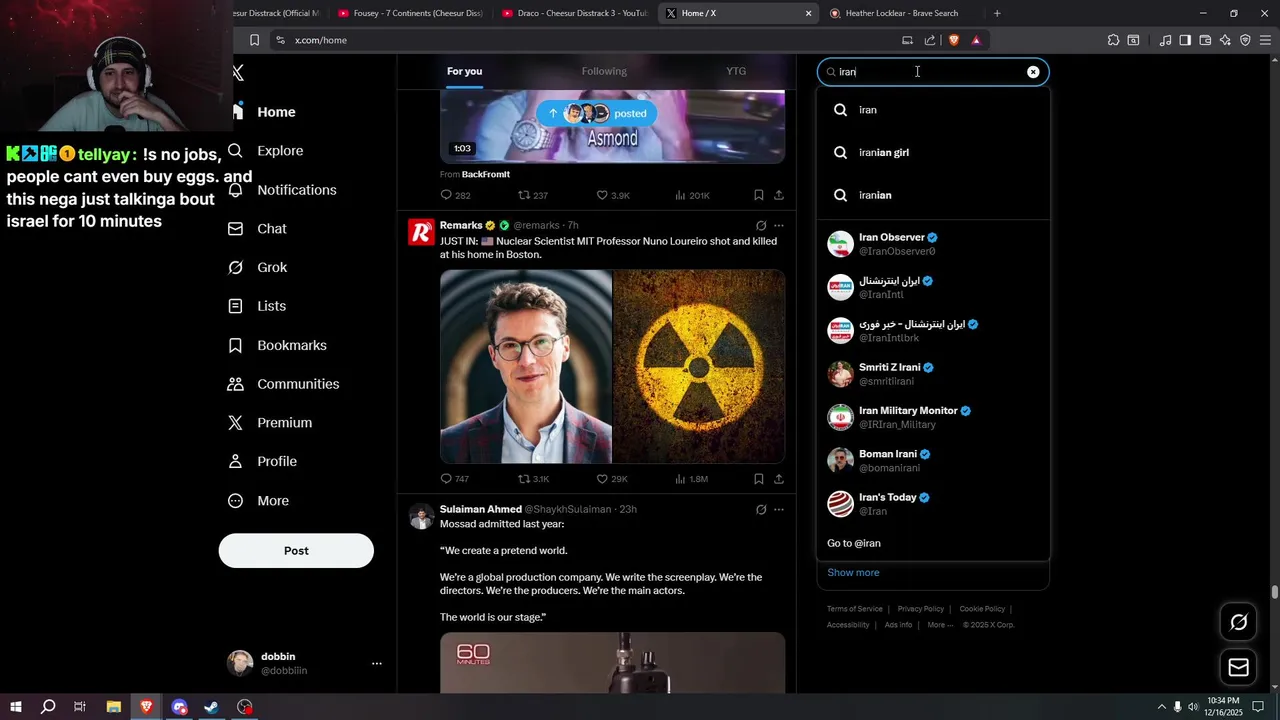Switch to the 'Following' tab
Screen dimensions: 1280x720
pyautogui.click(x=604, y=71)
